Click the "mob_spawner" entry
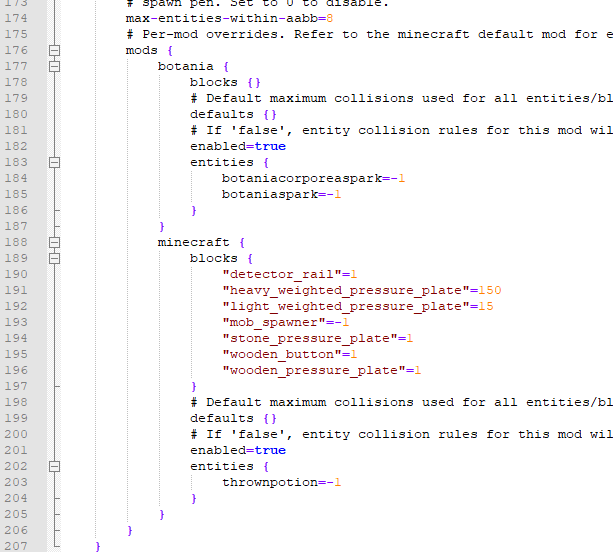Viewport: 613px width, 552px height. [x=285, y=323]
